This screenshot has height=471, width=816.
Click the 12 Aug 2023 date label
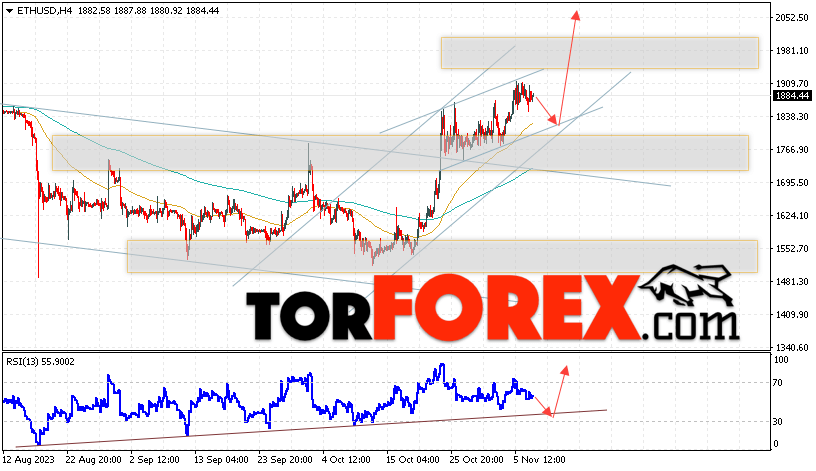28,460
